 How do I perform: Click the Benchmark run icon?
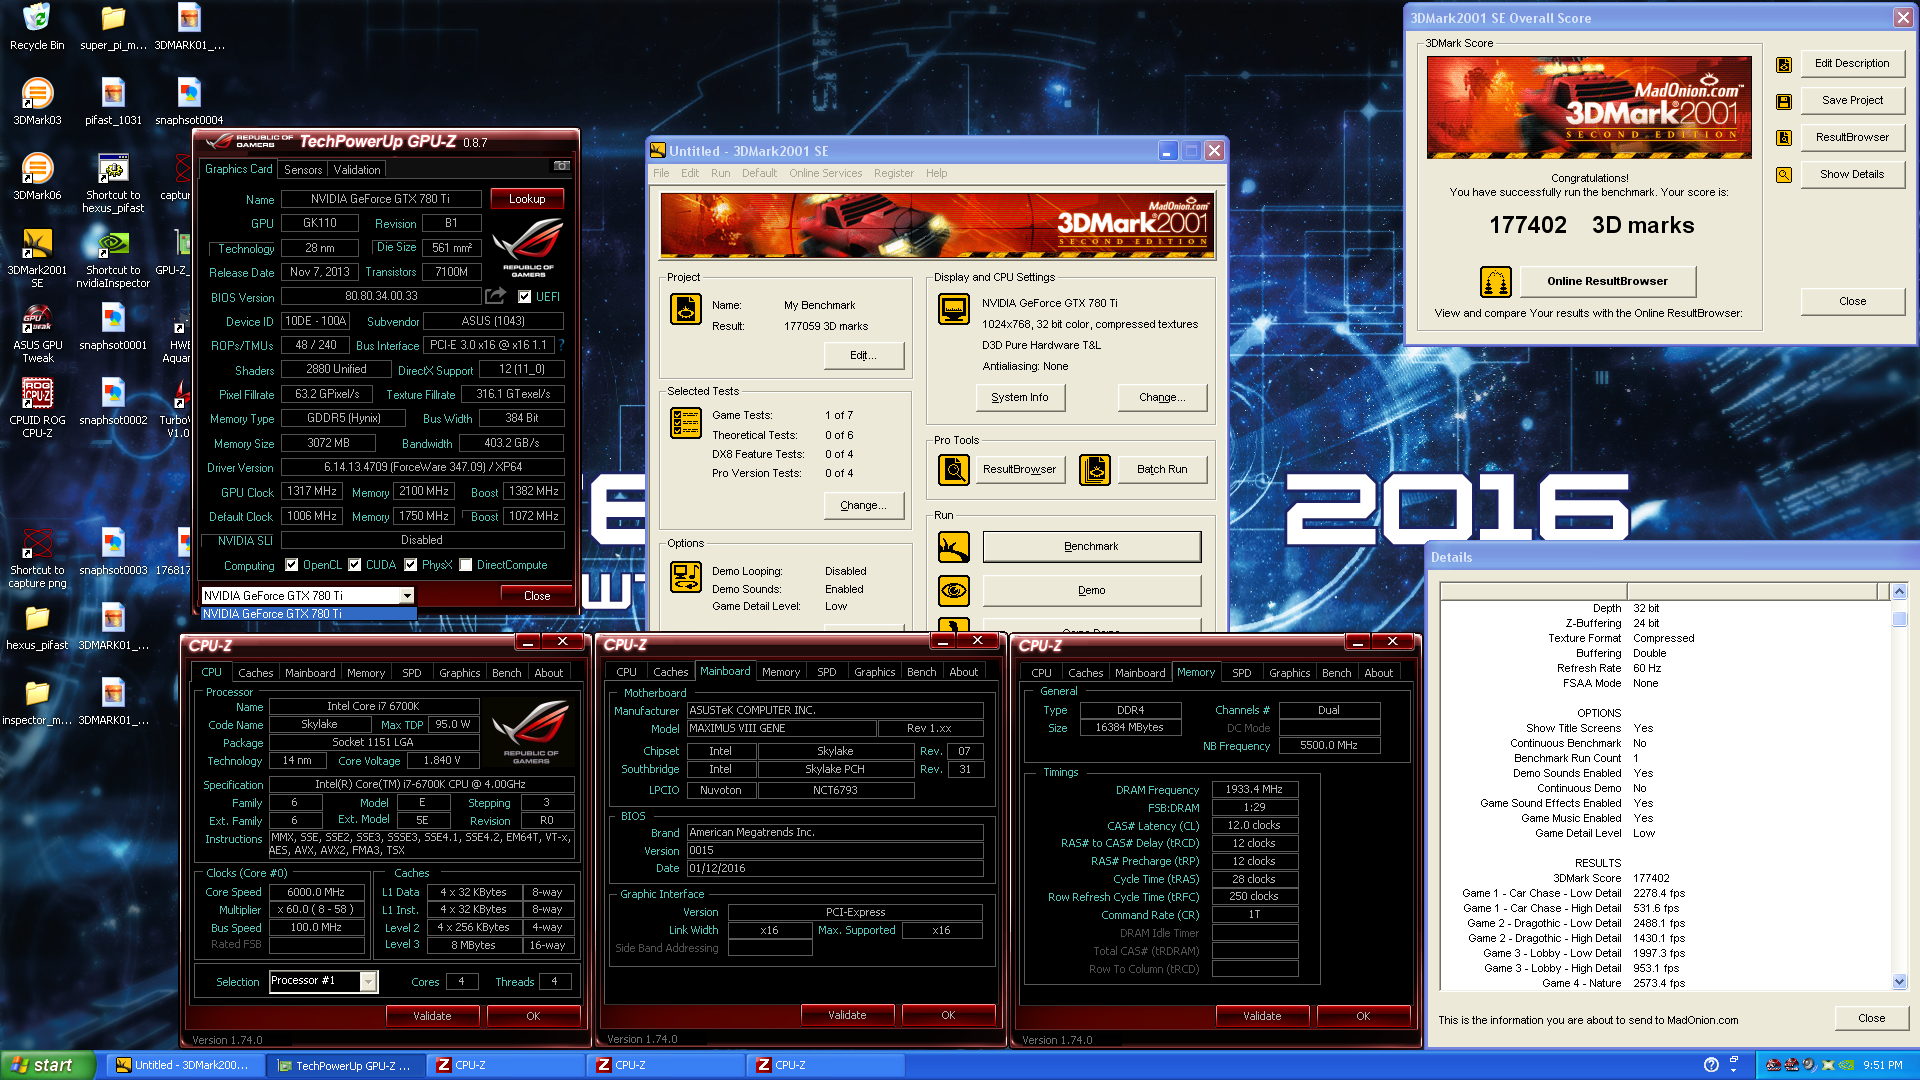pyautogui.click(x=953, y=547)
